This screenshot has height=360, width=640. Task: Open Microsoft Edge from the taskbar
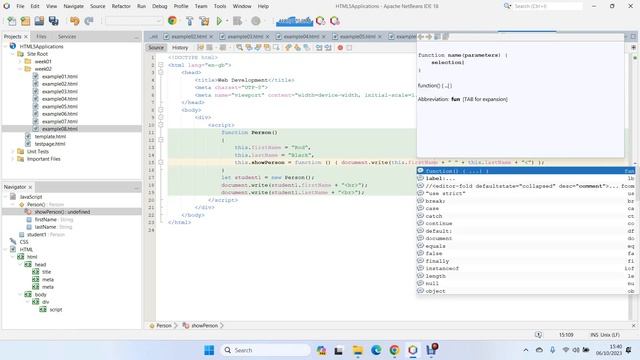click(376, 350)
